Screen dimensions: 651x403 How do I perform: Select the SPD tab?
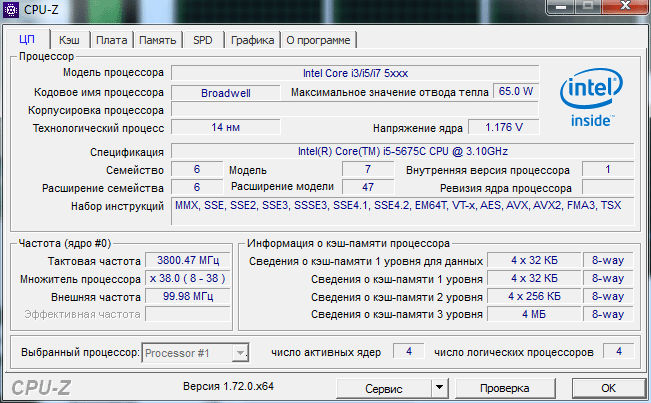coord(203,40)
